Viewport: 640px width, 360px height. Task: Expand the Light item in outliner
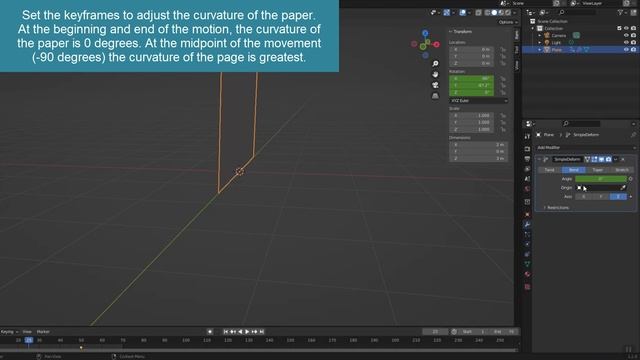point(540,42)
